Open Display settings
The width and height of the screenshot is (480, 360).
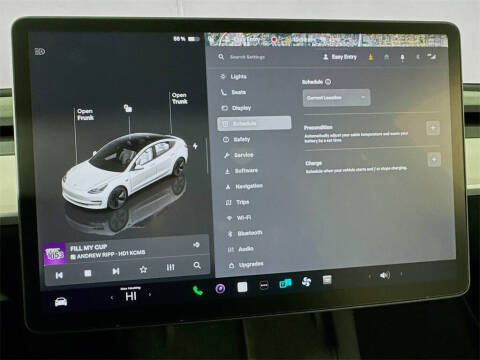click(237, 108)
